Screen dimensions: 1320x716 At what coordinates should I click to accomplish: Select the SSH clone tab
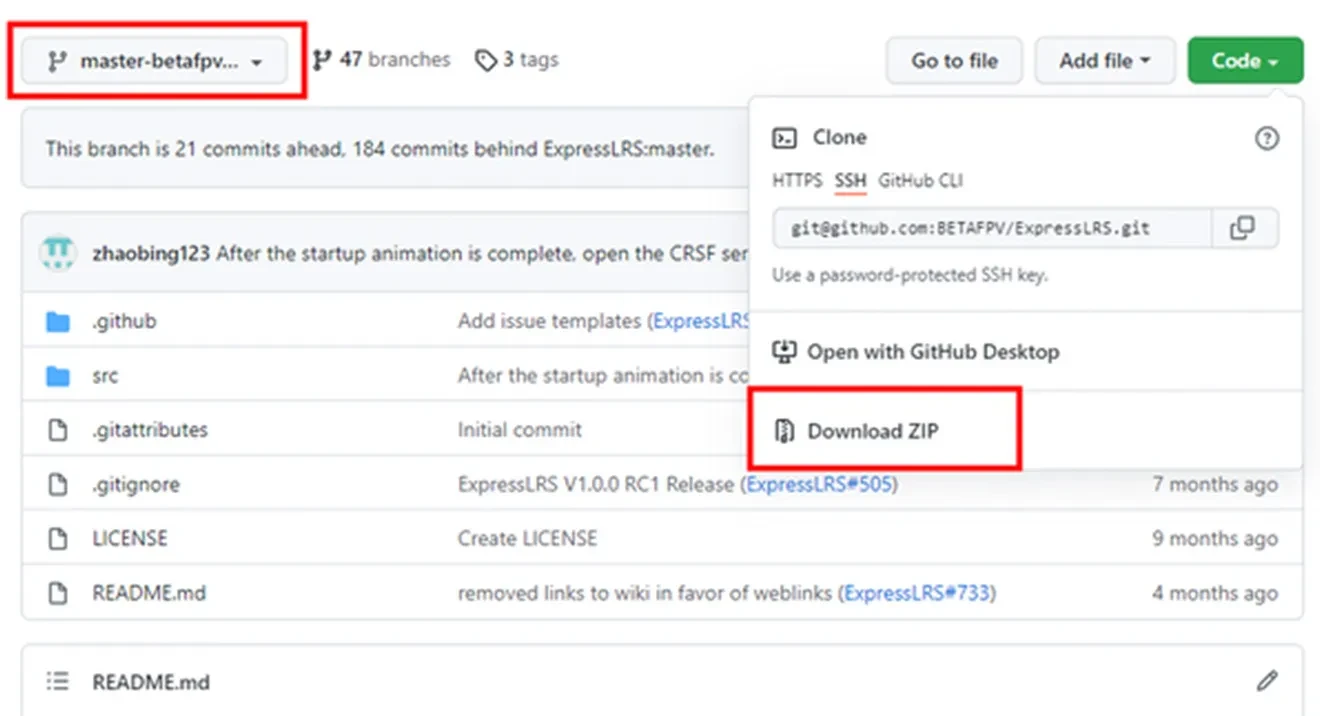(851, 181)
